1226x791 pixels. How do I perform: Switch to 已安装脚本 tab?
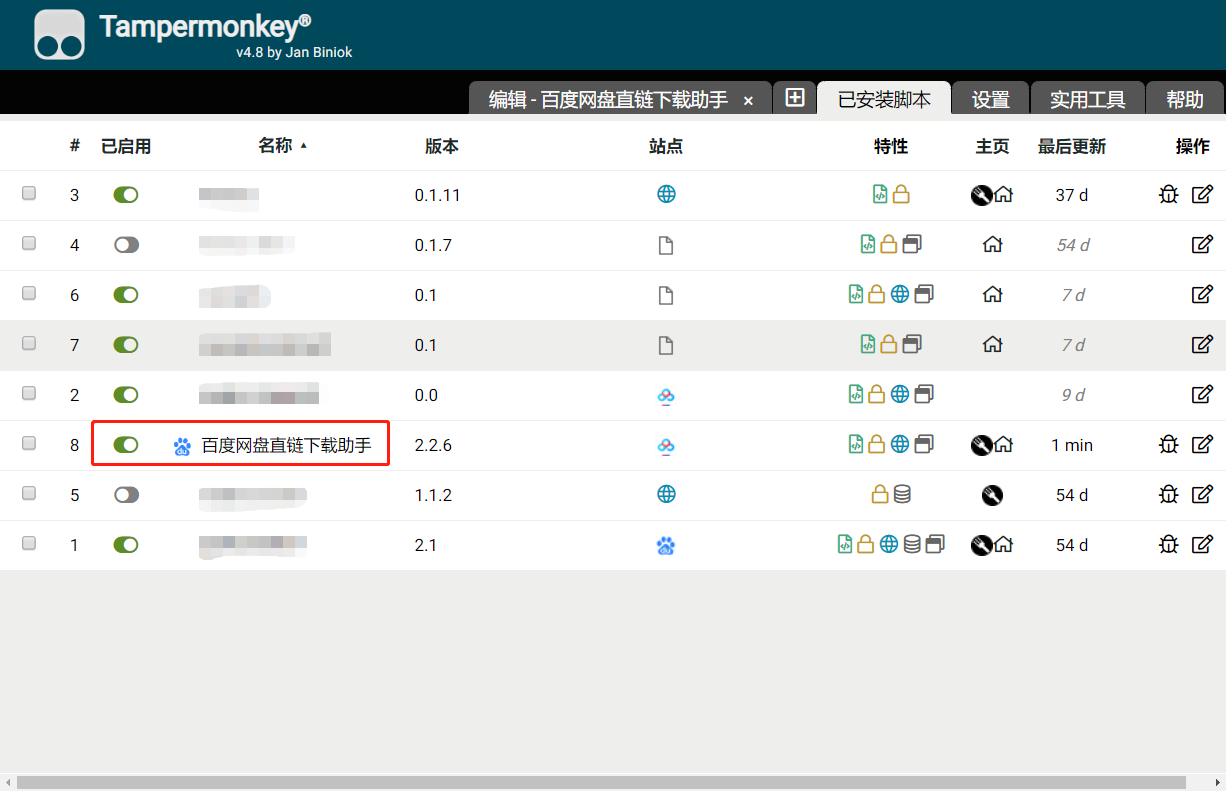pos(884,99)
